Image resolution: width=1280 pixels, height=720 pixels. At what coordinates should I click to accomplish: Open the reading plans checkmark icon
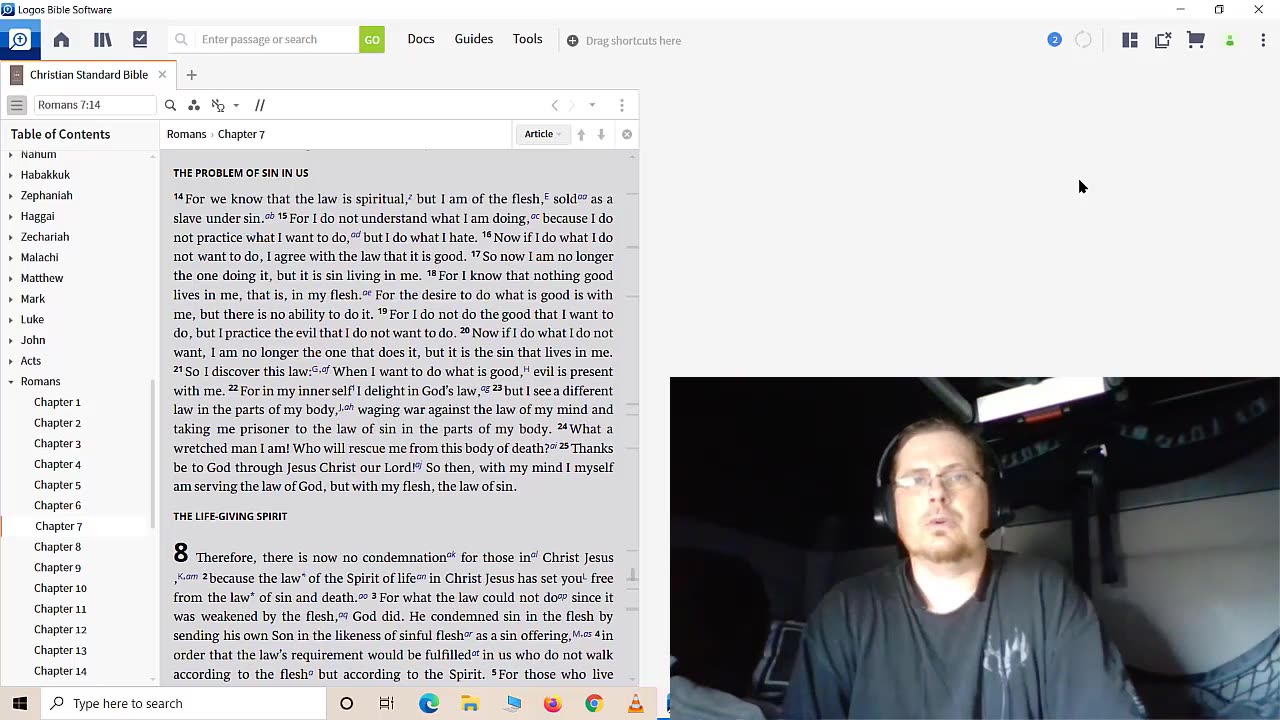pos(140,40)
